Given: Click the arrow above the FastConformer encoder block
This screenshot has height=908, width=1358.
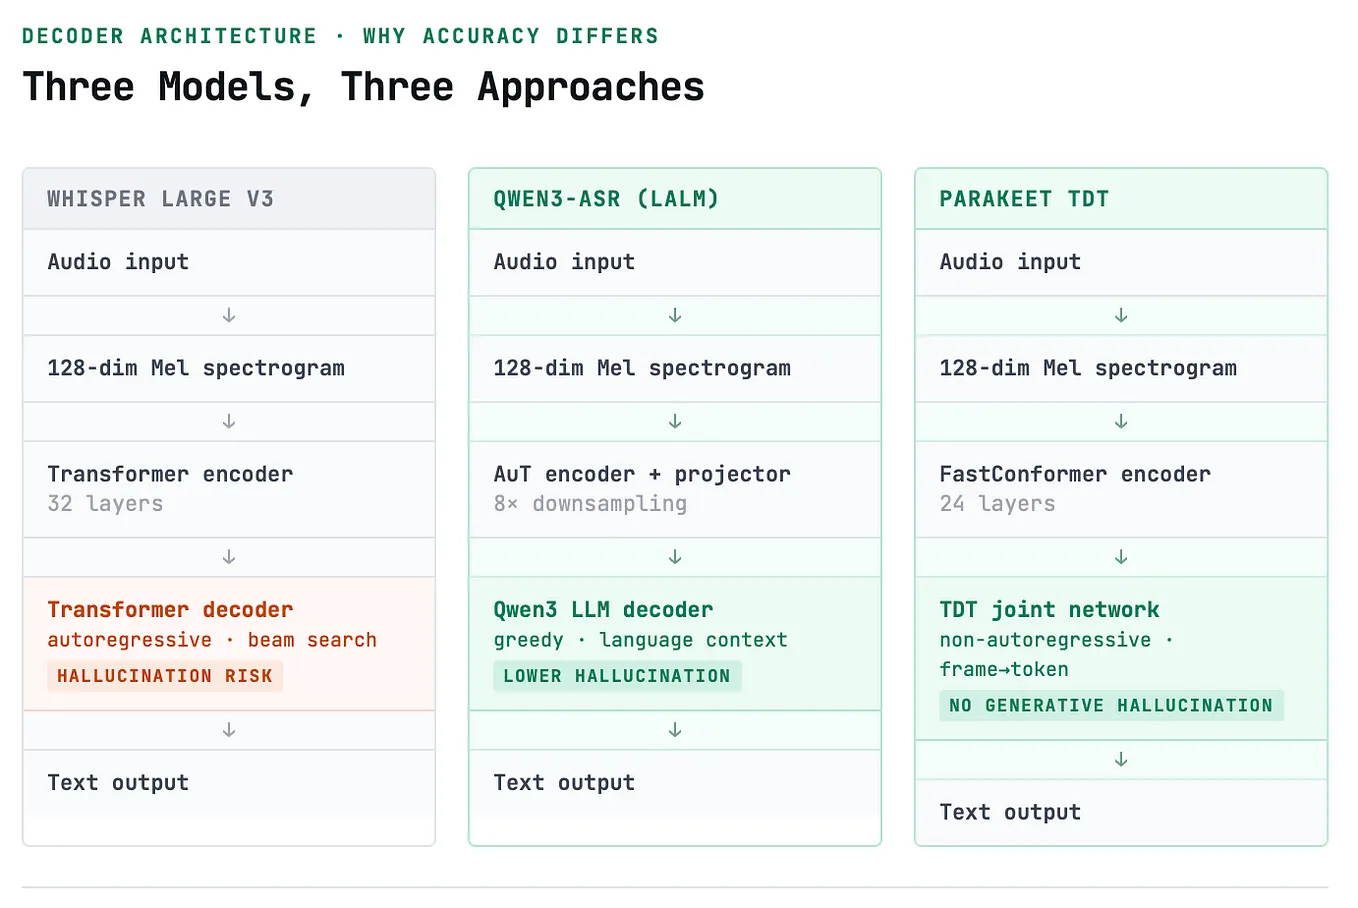Looking at the screenshot, I should pos(1121,421).
